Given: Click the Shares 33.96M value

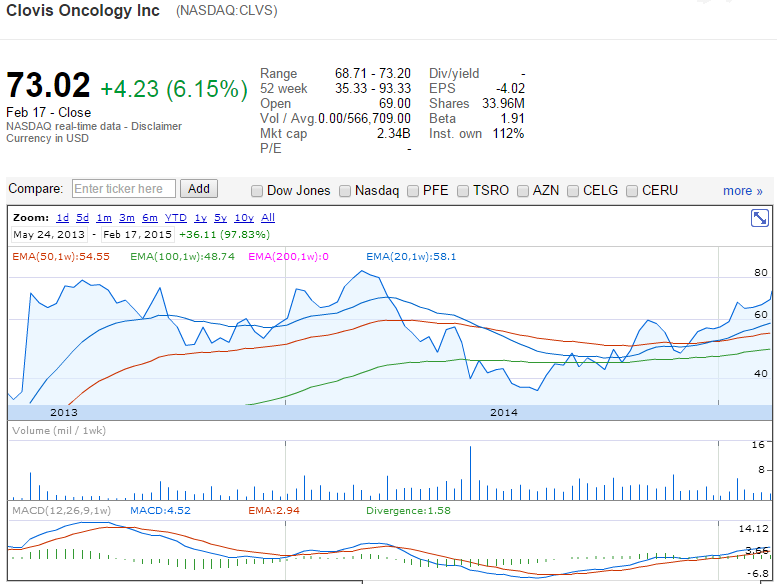Looking at the screenshot, I should 503,104.
